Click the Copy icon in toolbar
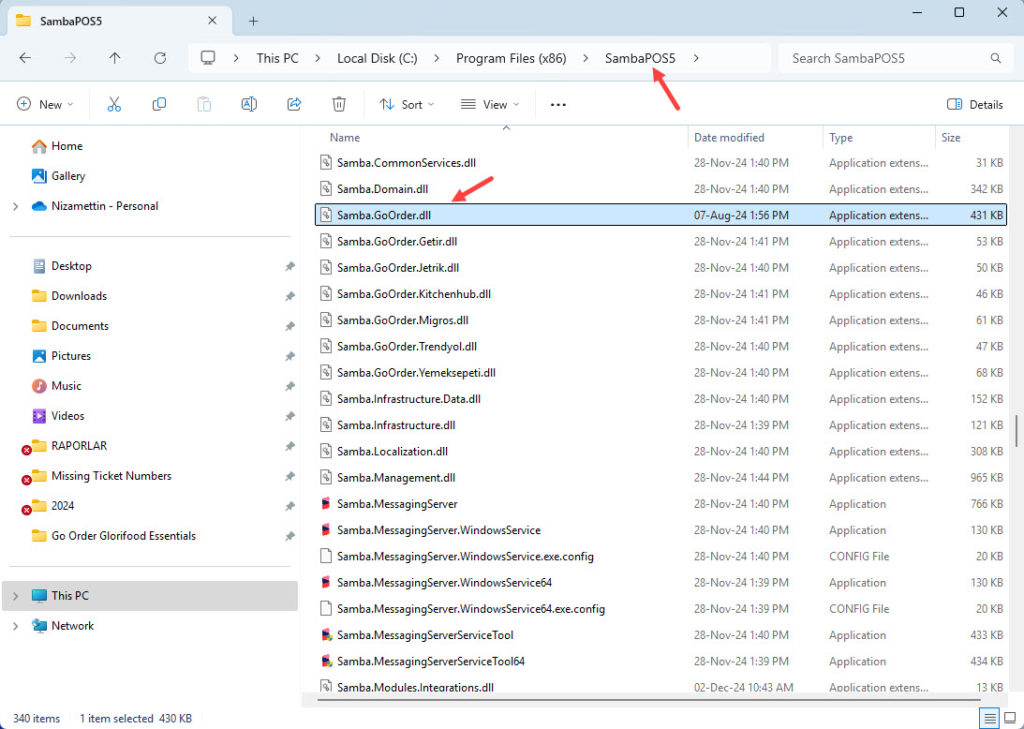This screenshot has height=729, width=1024. (x=159, y=105)
